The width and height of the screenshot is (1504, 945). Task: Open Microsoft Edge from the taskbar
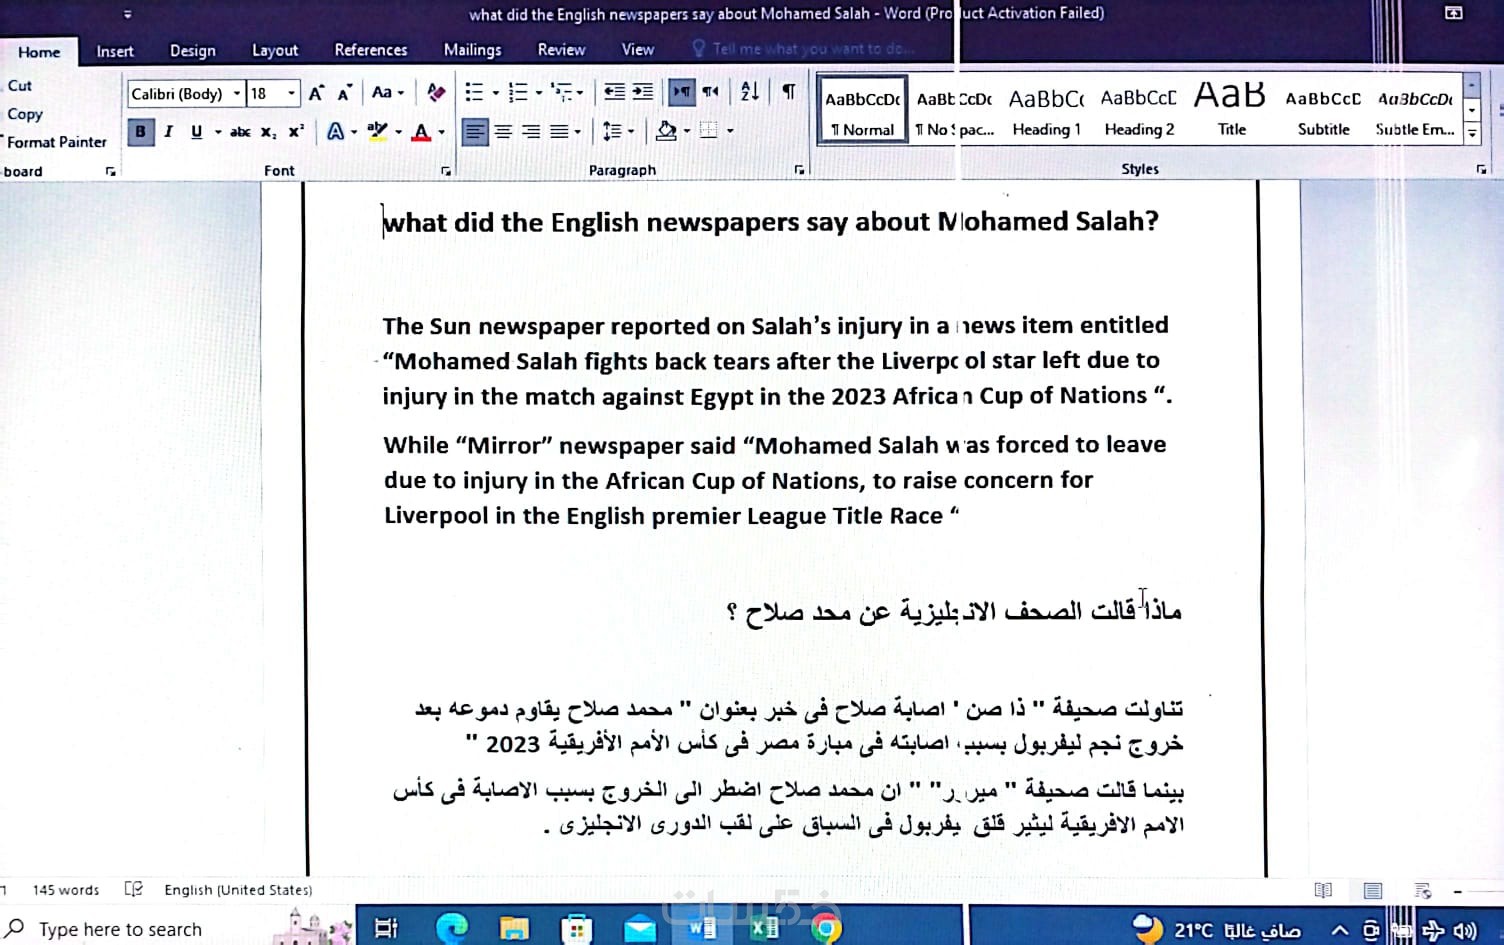click(452, 929)
